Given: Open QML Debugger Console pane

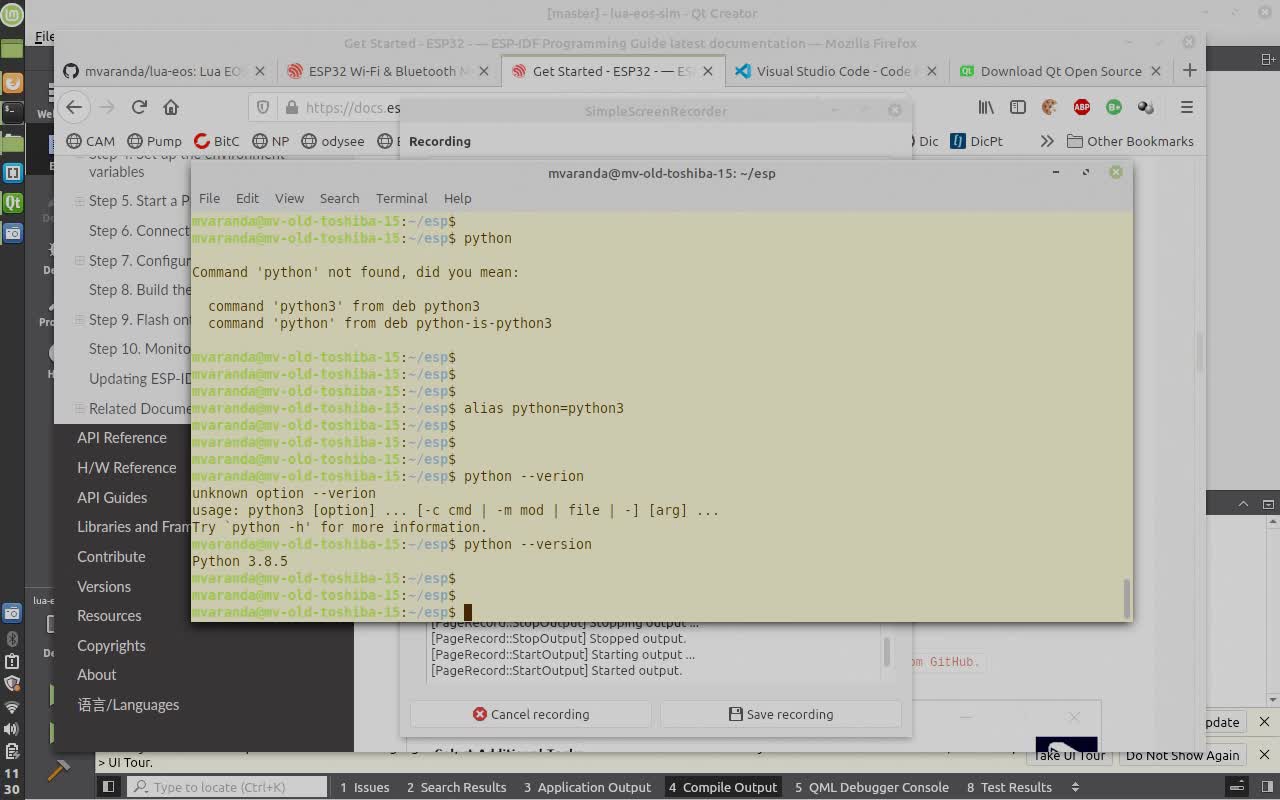Looking at the screenshot, I should [x=872, y=787].
